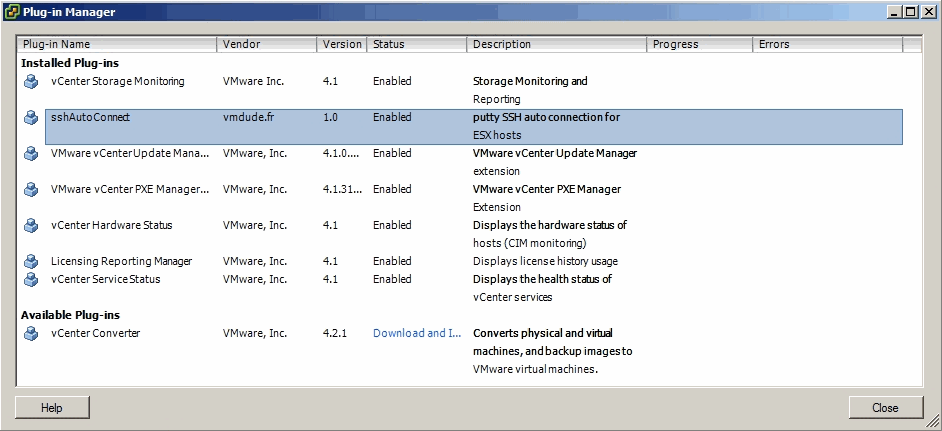Select the vCenter Storage Monitoring name
942x431 pixels.
click(x=118, y=81)
